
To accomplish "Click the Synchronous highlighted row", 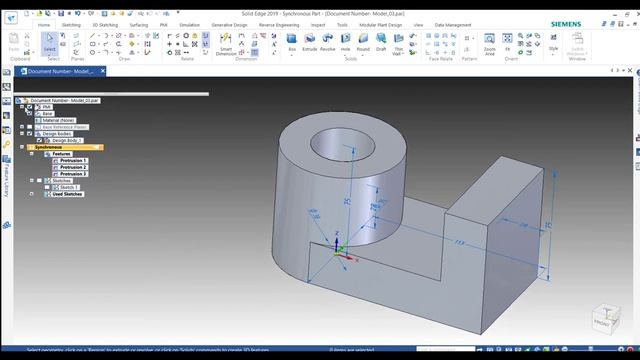I will pyautogui.click(x=65, y=147).
